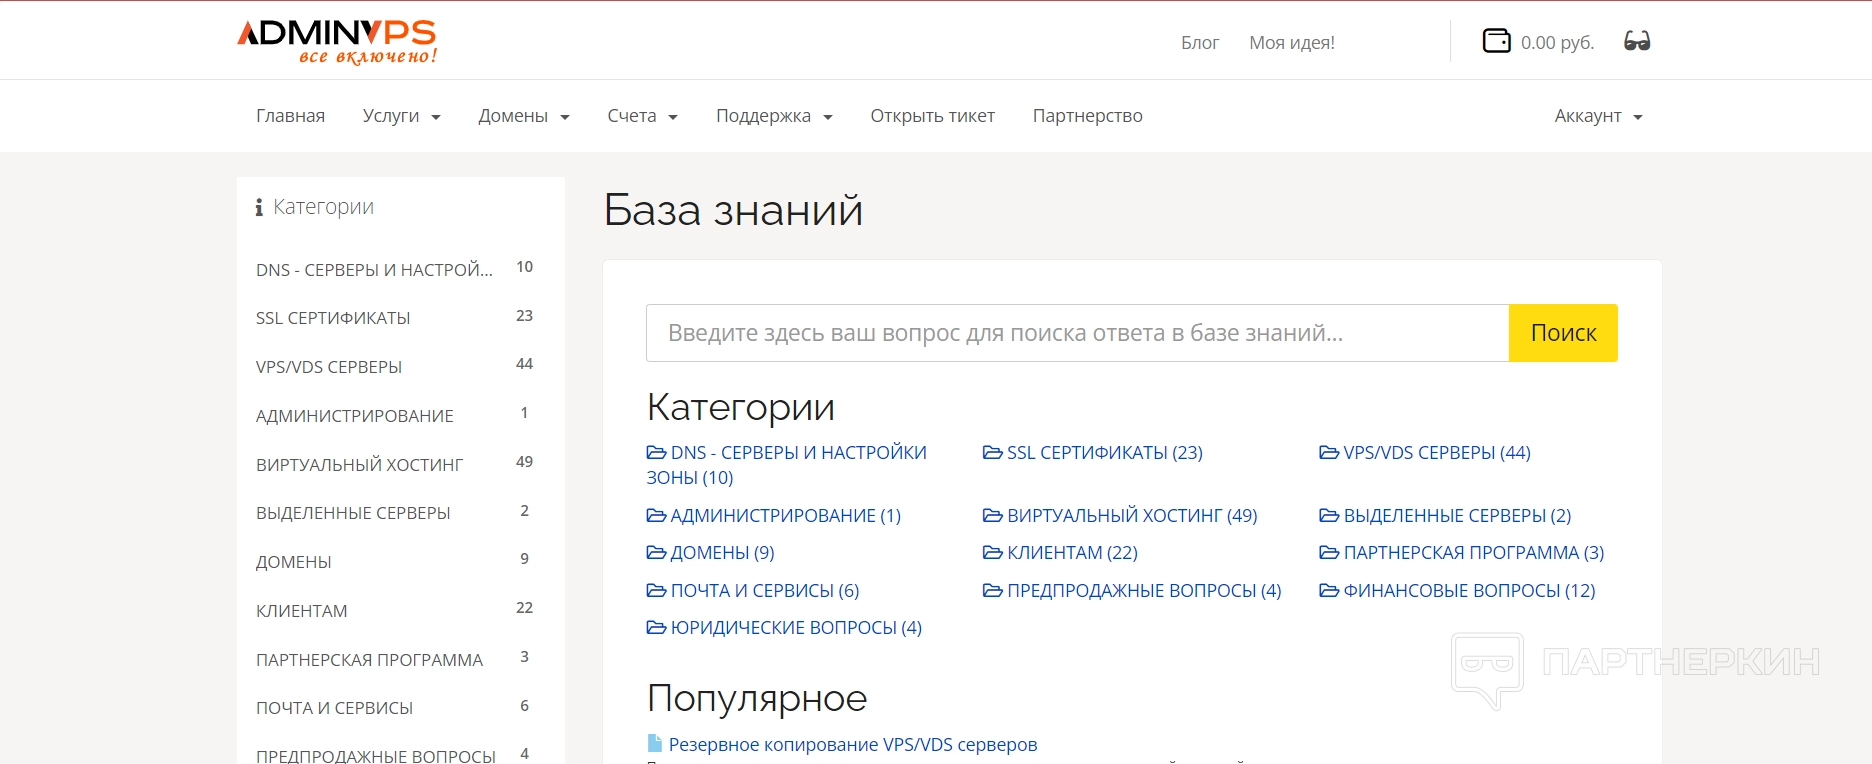
Task: Click the document icon beside Резервное копирование
Action: pyautogui.click(x=655, y=744)
